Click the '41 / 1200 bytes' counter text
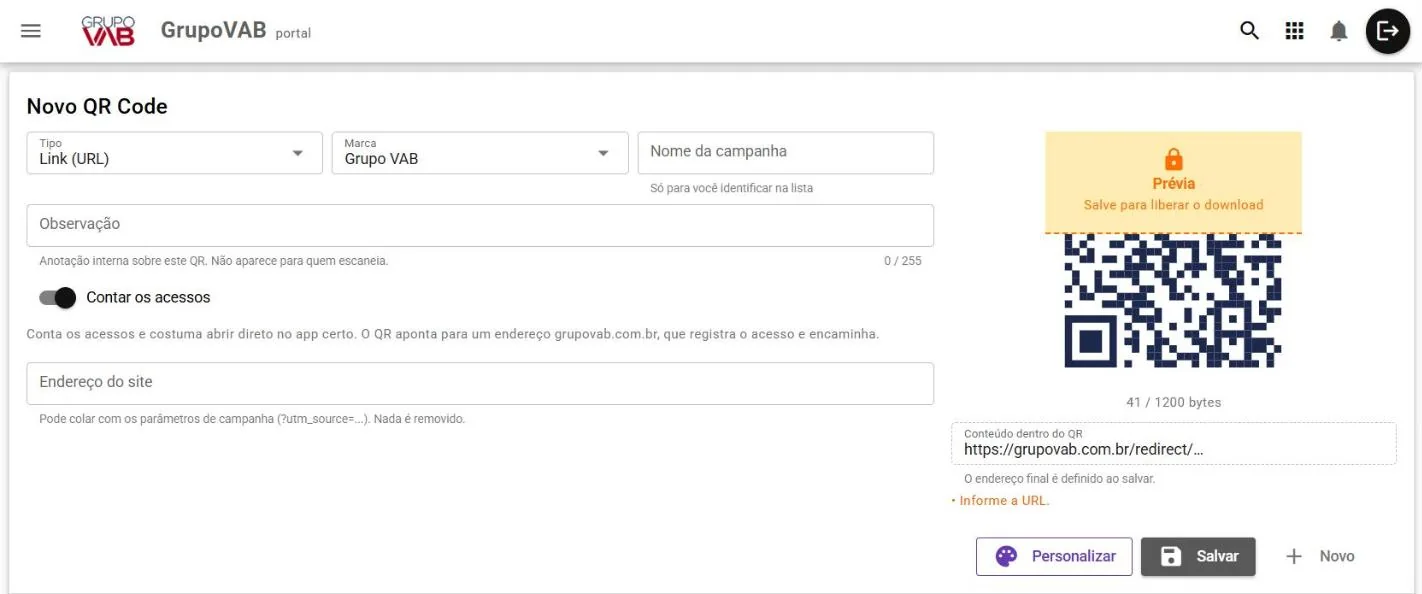The height and width of the screenshot is (594, 1422). coord(1173,402)
